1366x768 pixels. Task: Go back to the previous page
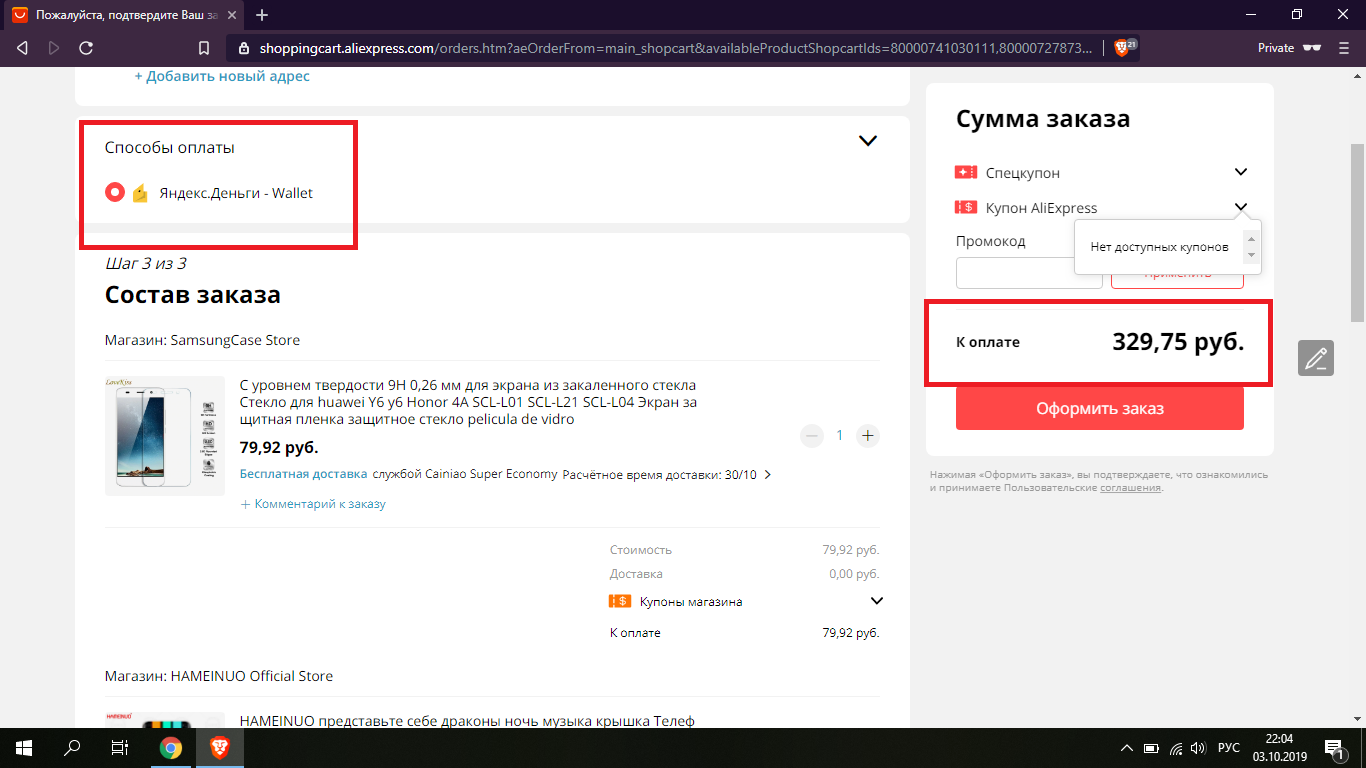22,48
